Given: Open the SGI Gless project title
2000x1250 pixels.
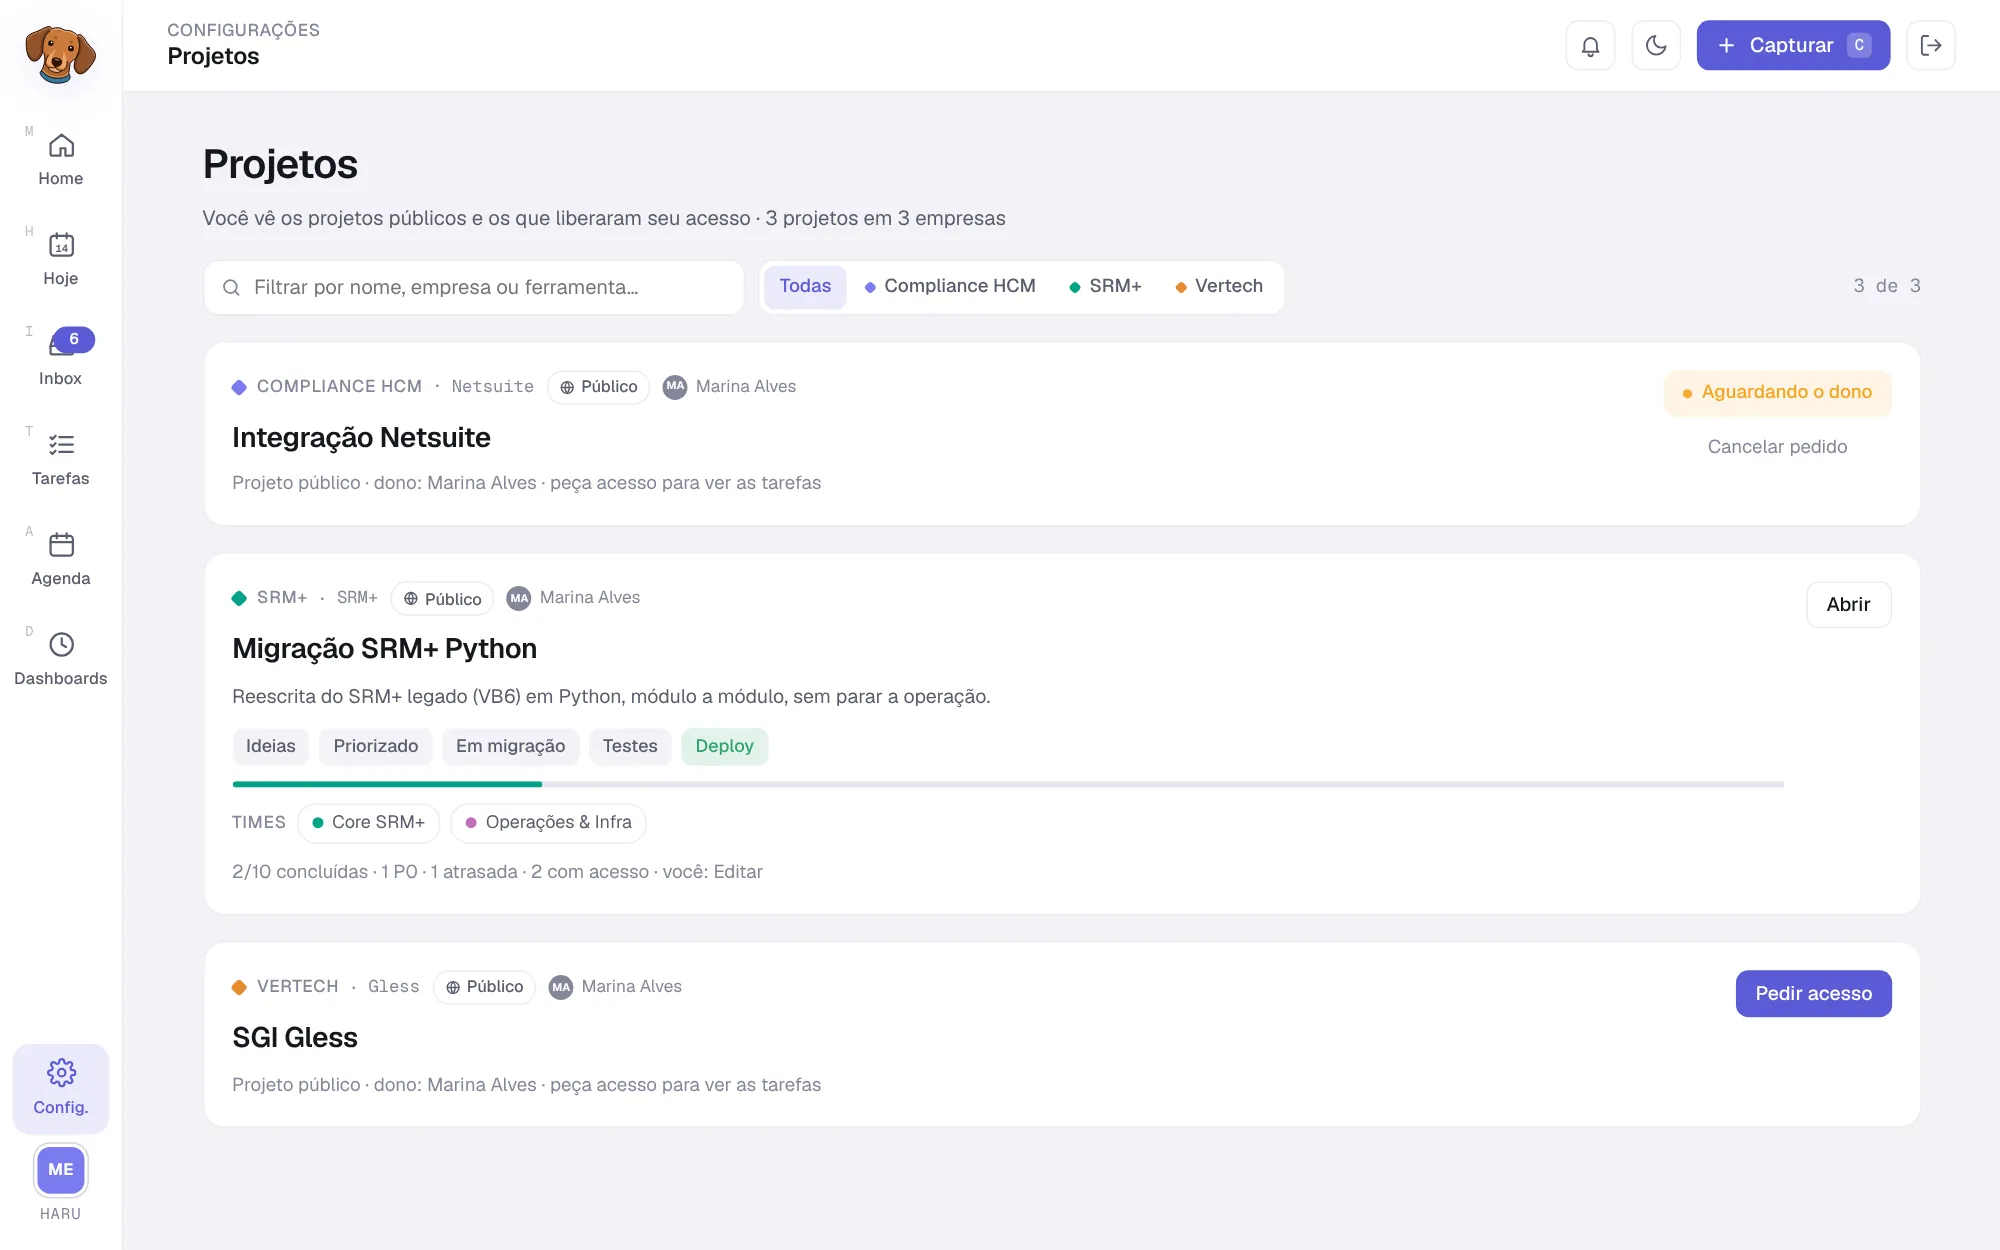Looking at the screenshot, I should (295, 1038).
